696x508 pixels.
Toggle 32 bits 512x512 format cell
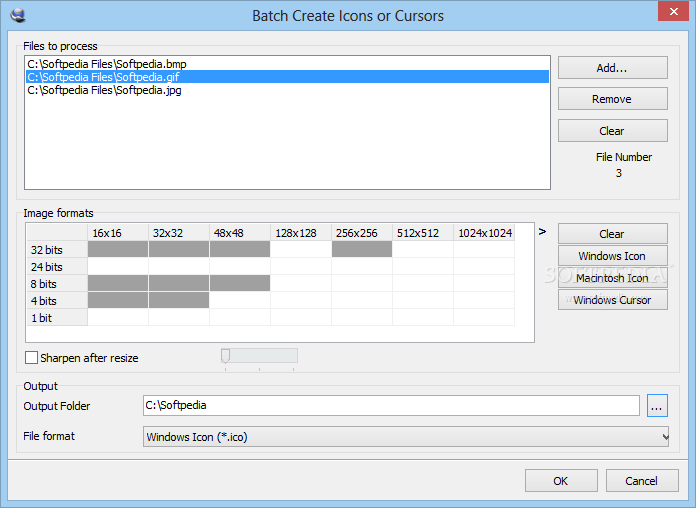(423, 249)
